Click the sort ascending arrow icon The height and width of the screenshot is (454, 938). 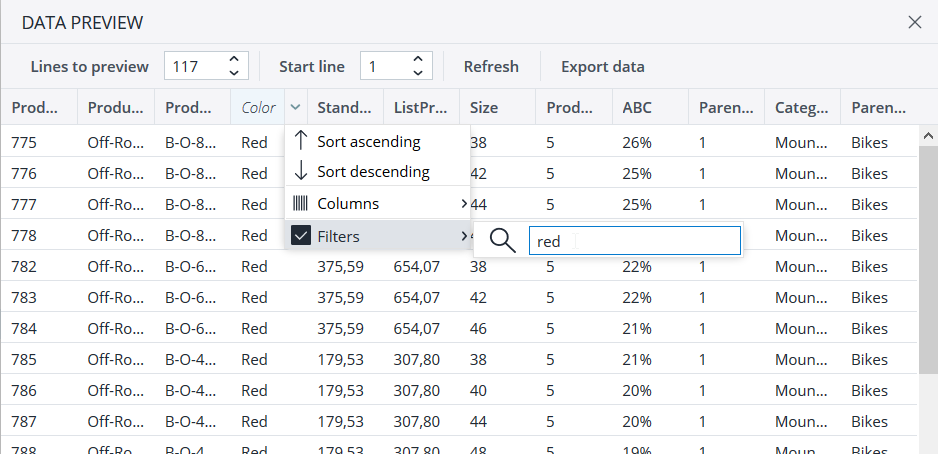tap(300, 141)
